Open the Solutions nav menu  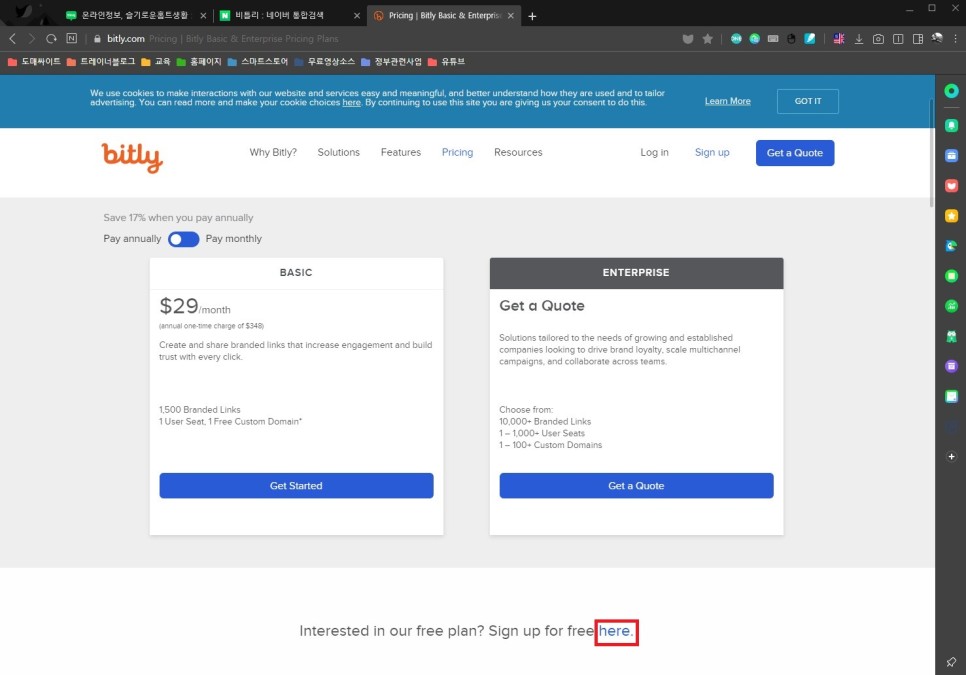[338, 152]
